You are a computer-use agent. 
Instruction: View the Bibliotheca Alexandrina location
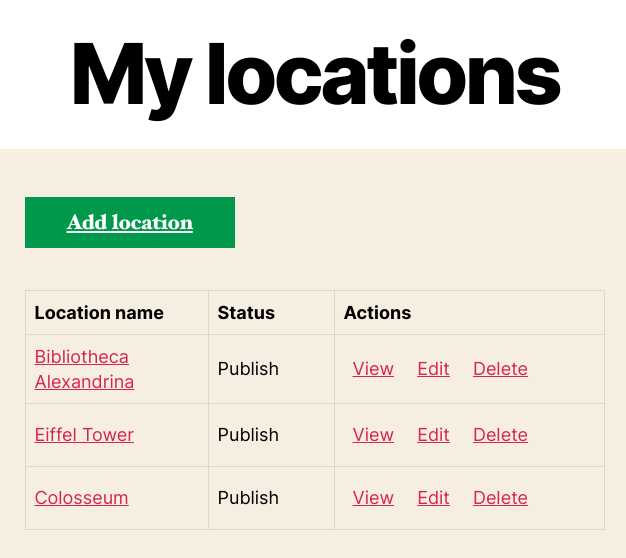[373, 369]
